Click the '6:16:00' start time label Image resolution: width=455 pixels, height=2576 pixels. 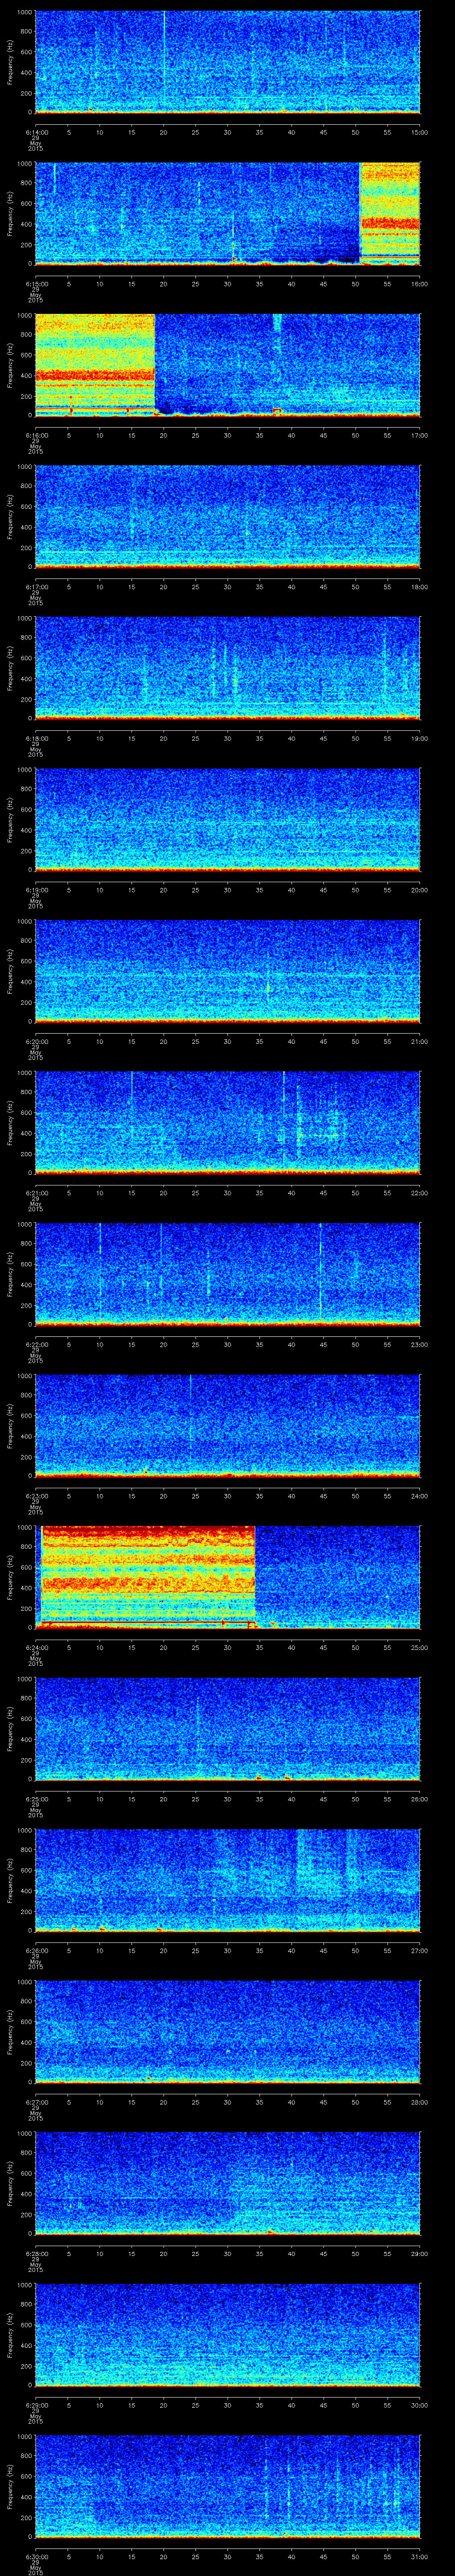(x=36, y=435)
